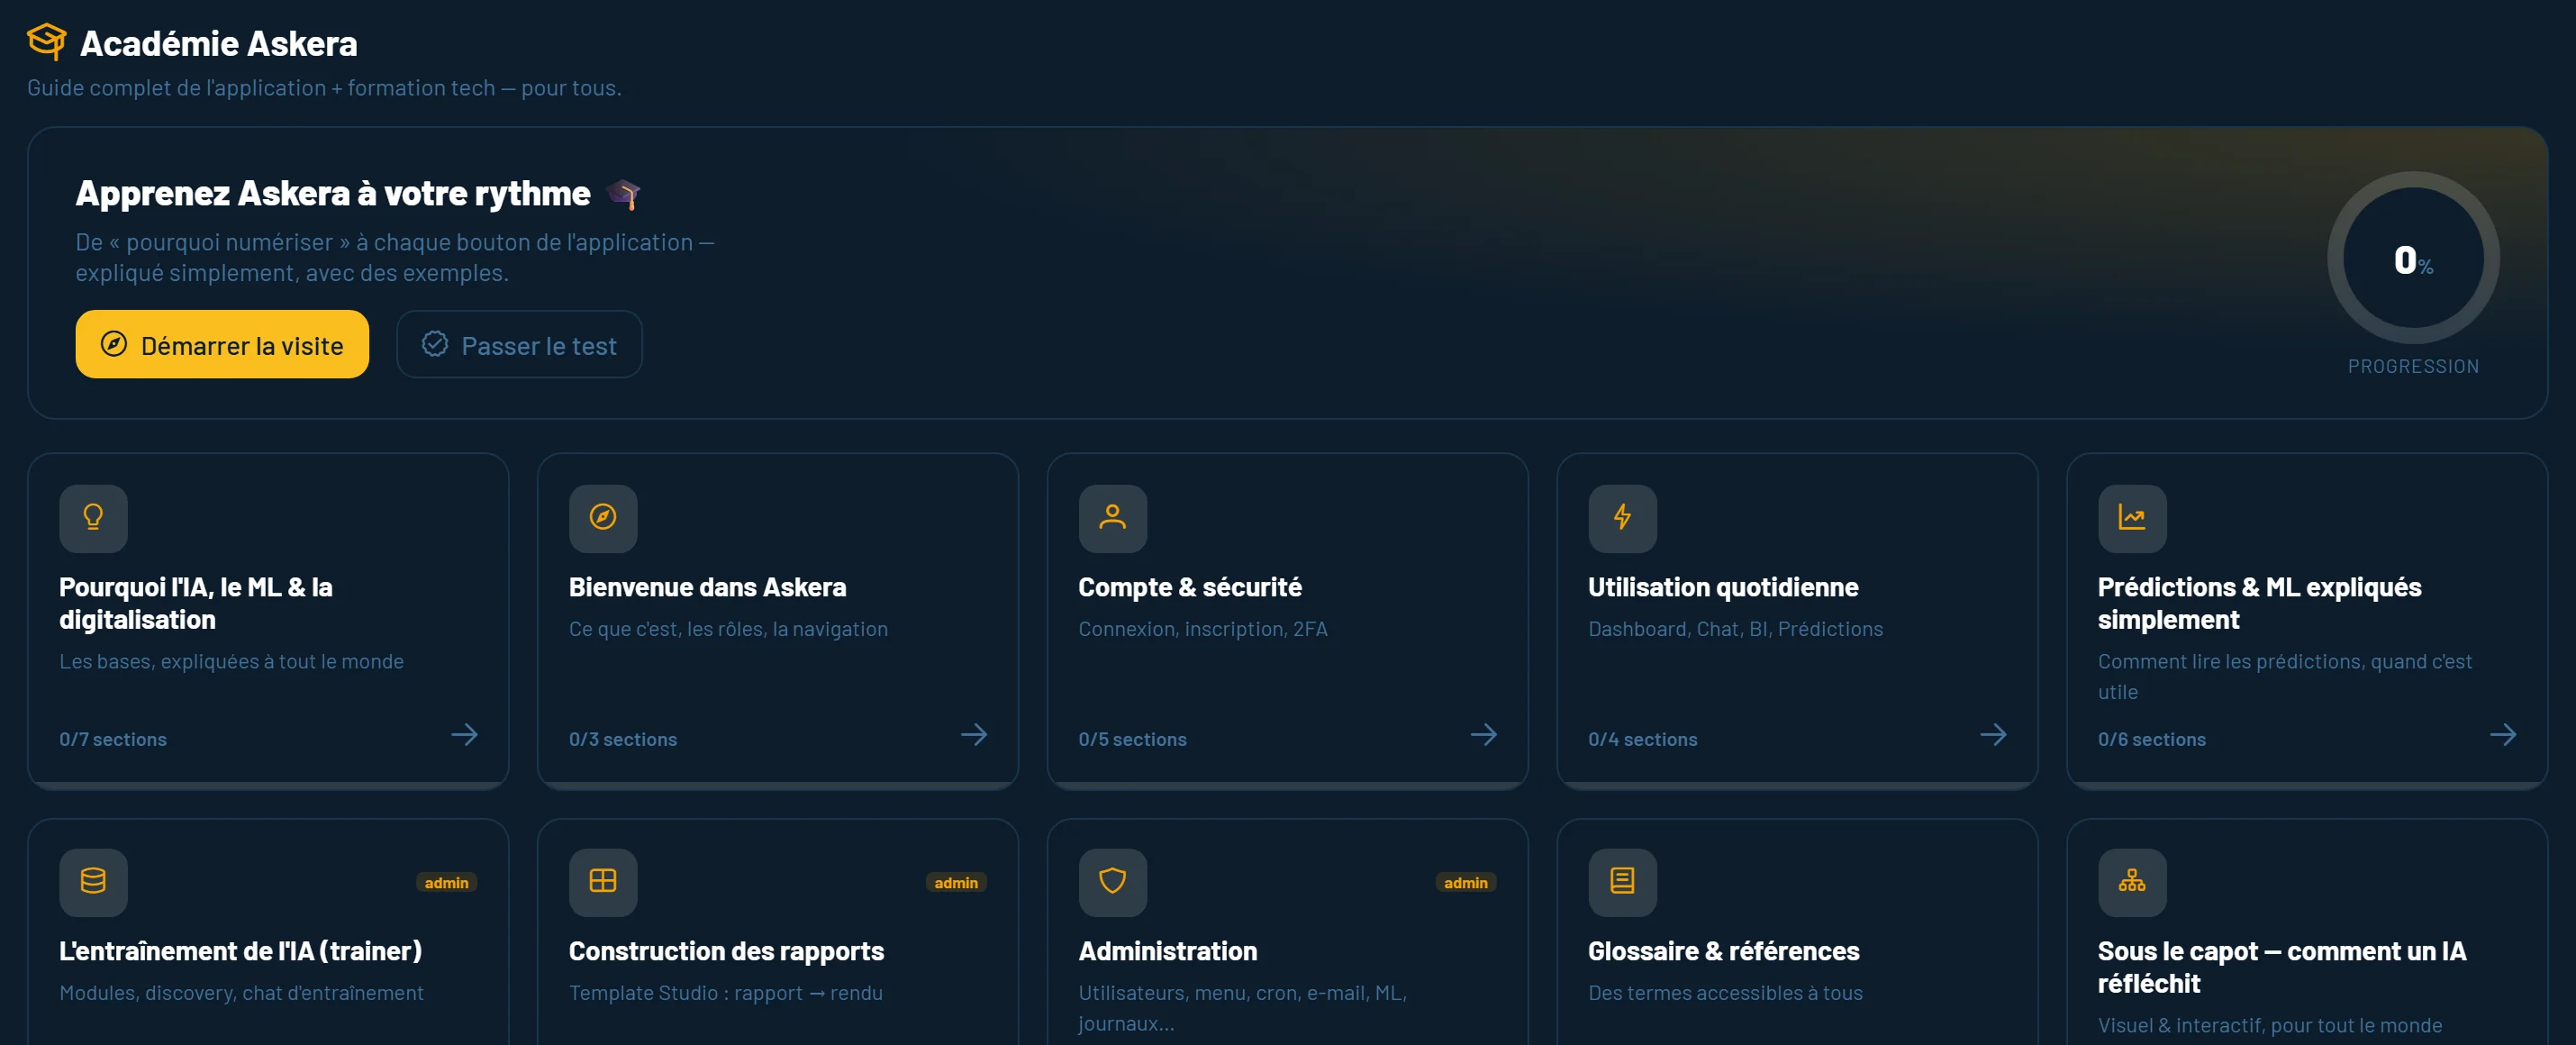Screen dimensions: 2576x1045
Task: Open Utilisation quotidienne via its arrow
Action: coord(1993,735)
